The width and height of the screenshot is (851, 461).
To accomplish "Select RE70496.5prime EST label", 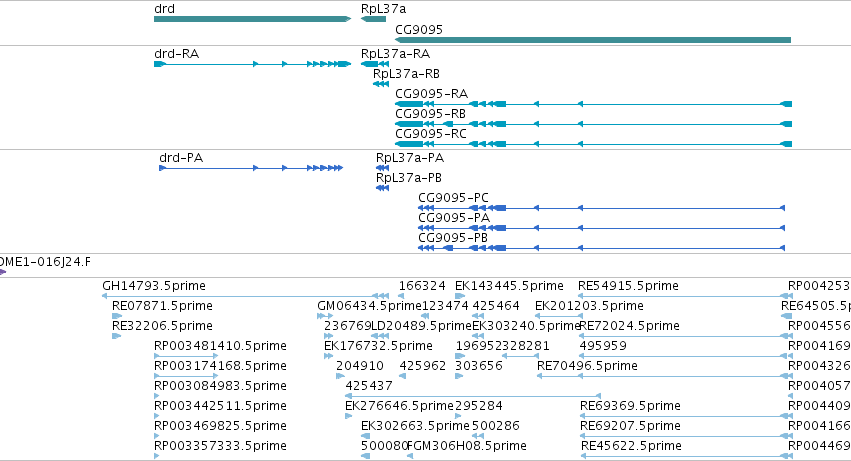I will (x=587, y=367).
